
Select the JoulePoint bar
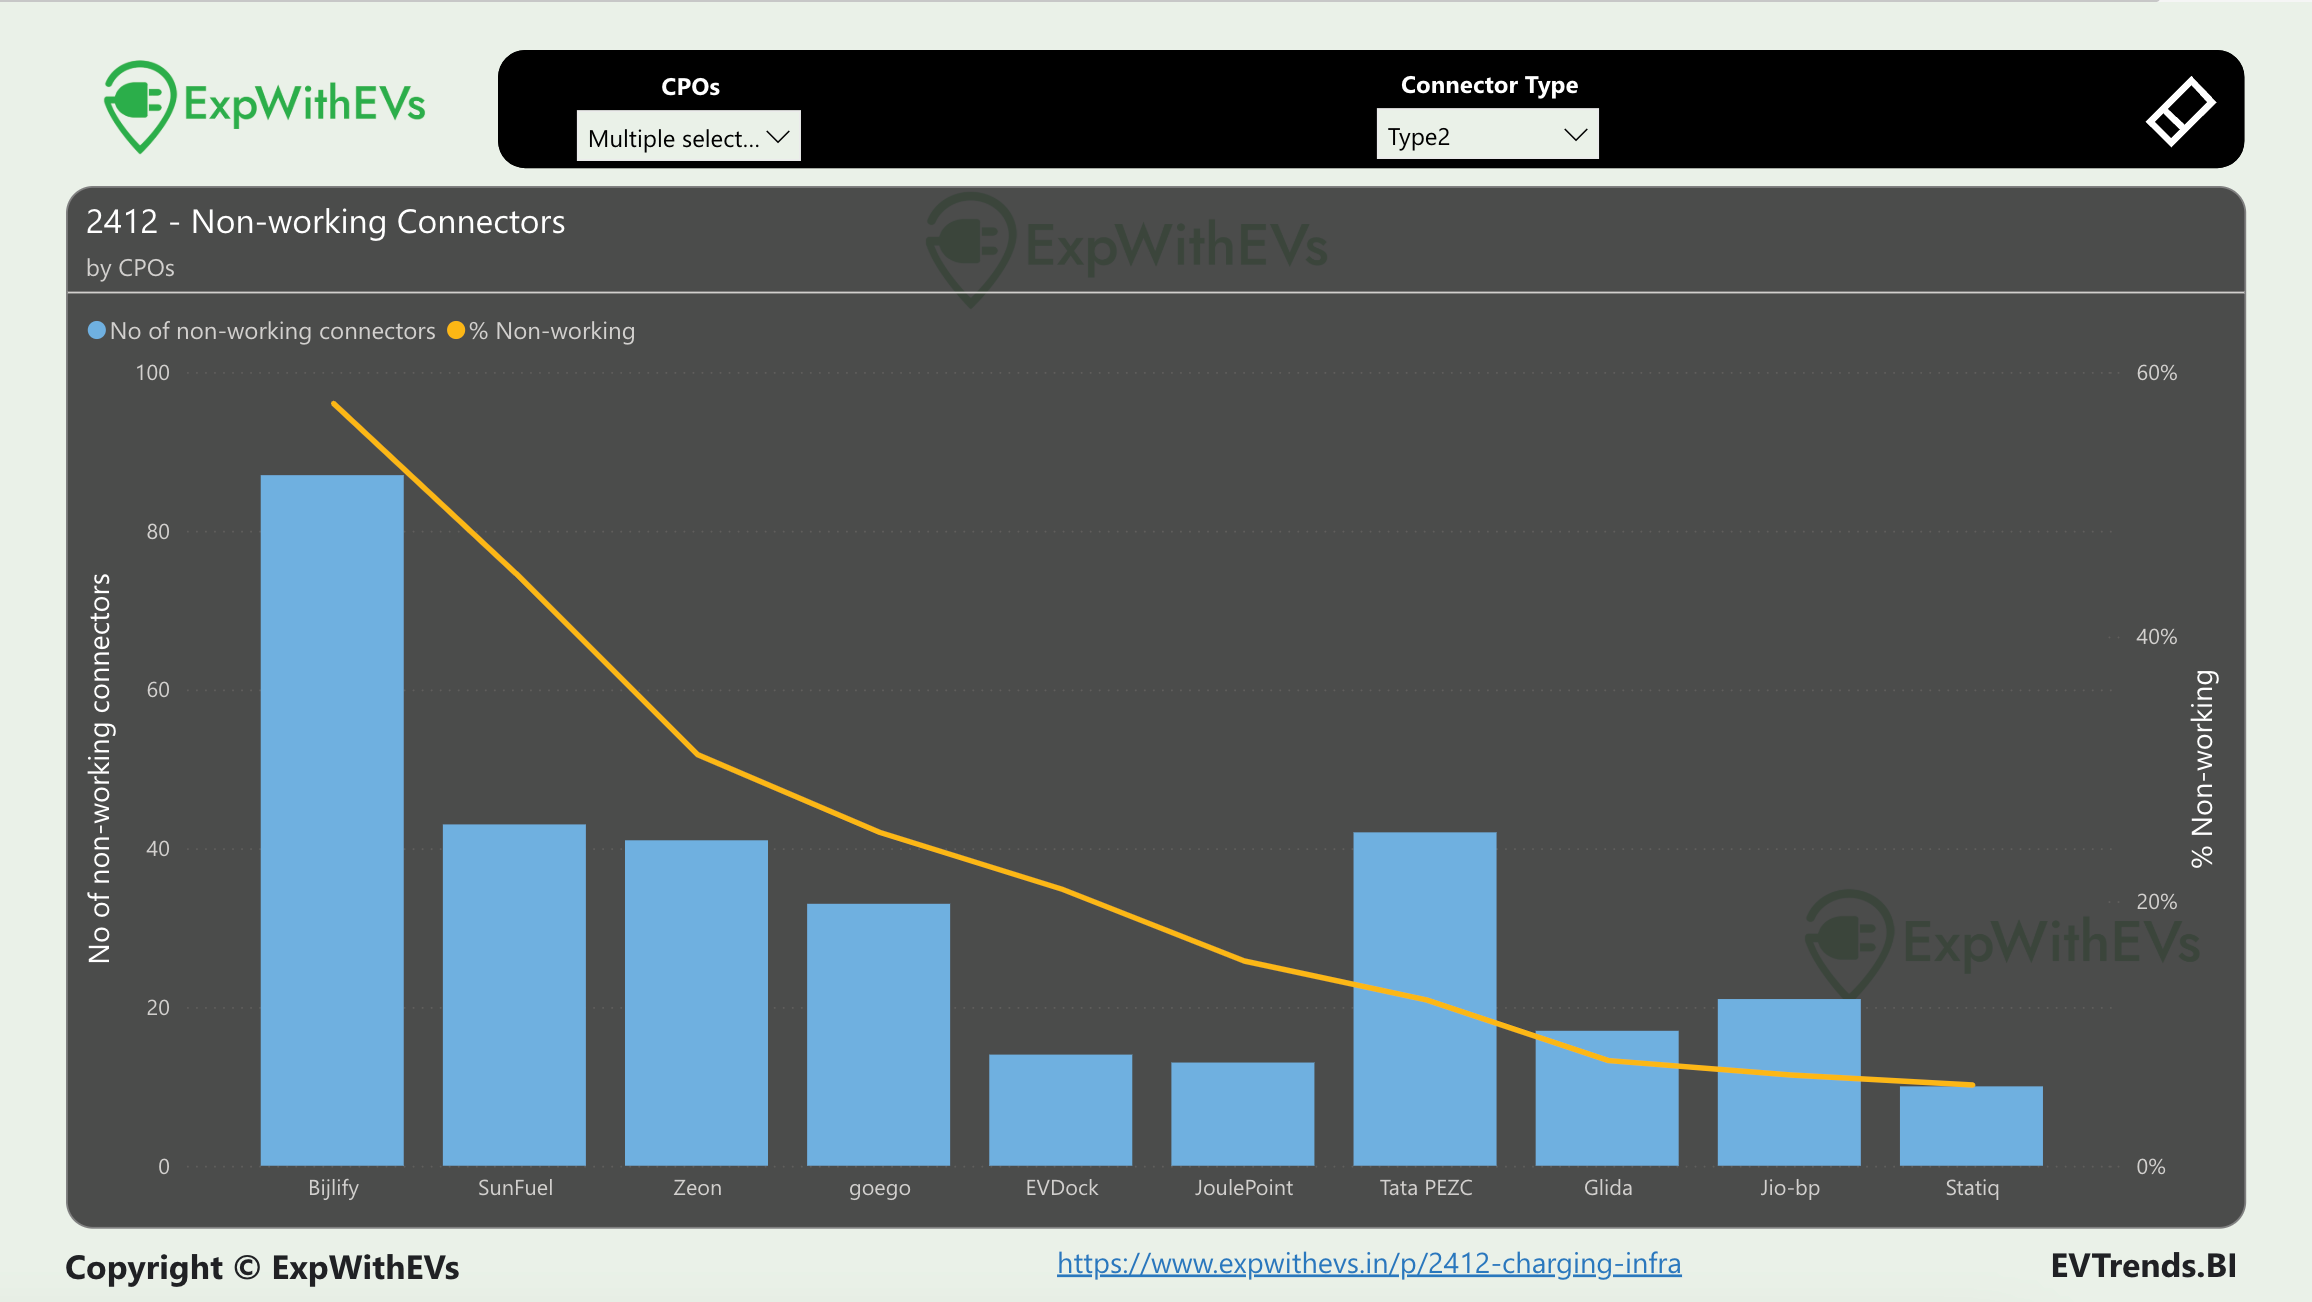pyautogui.click(x=1242, y=1114)
